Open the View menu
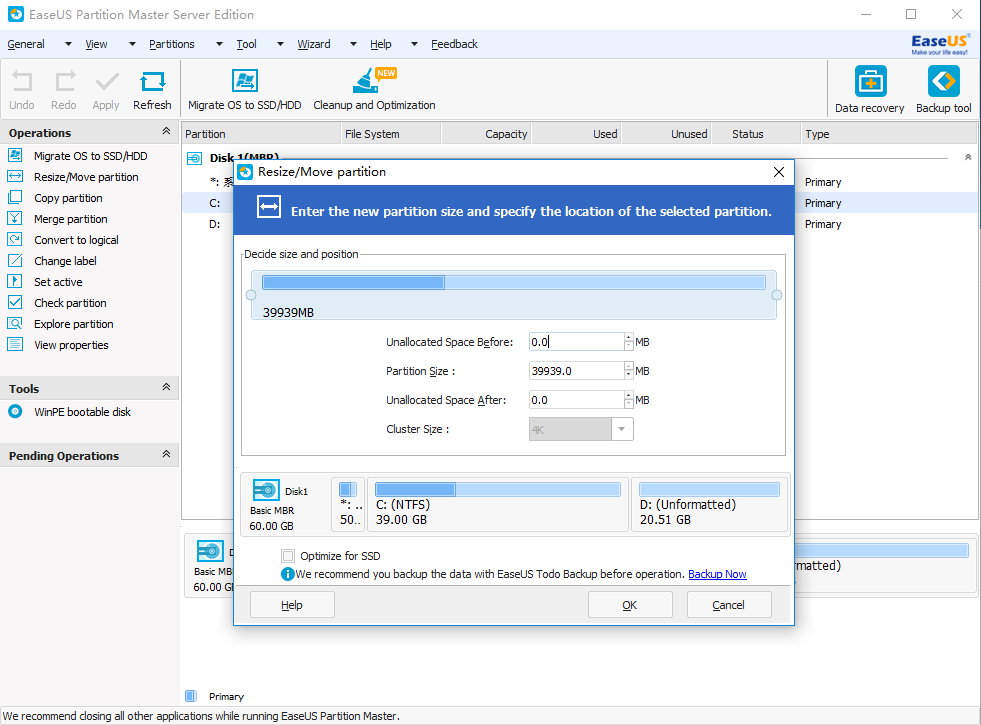981x725 pixels. [x=96, y=44]
